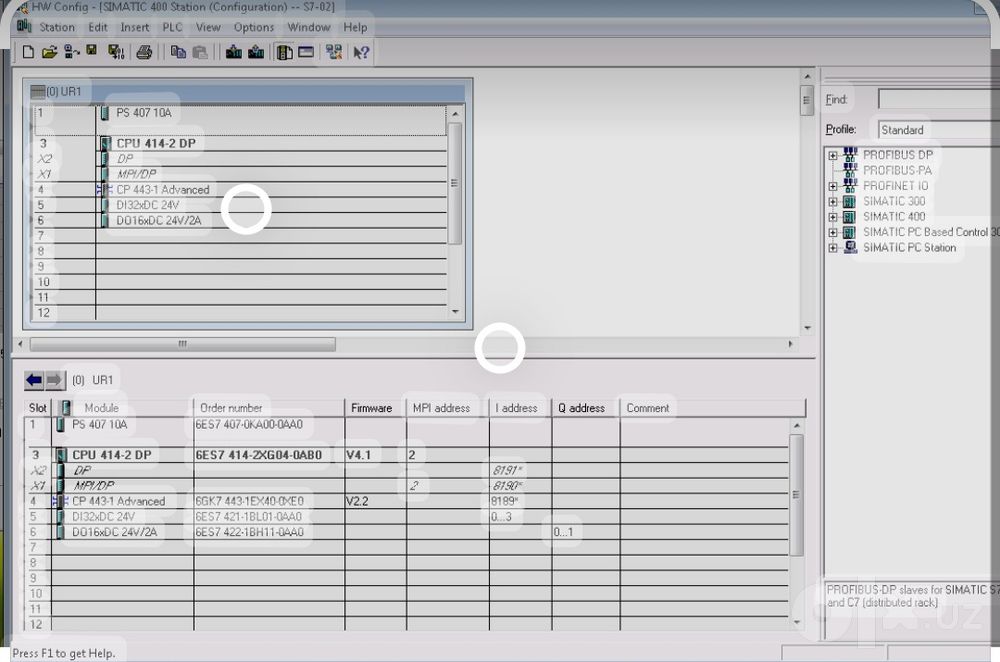Viewport: 1000px width, 662px height.
Task: Expand SIMATIC PC Based Control node
Action: click(833, 233)
